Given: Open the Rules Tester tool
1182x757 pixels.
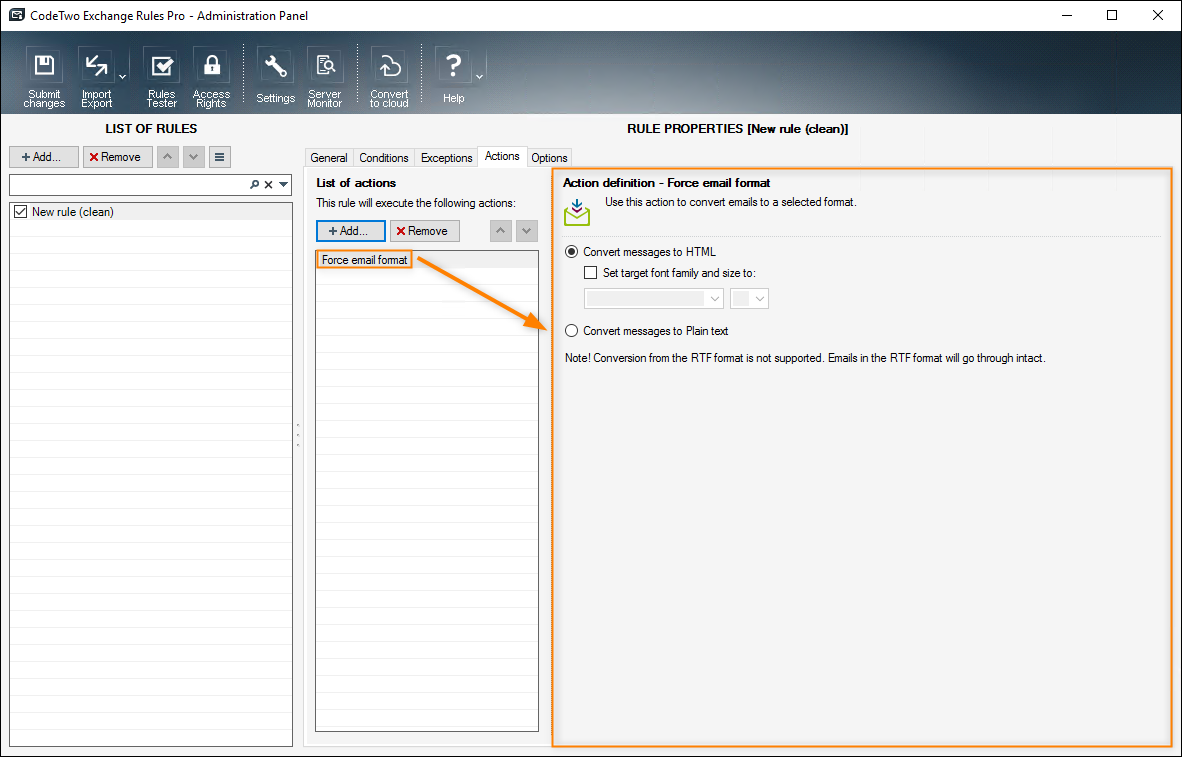Looking at the screenshot, I should coord(161,77).
